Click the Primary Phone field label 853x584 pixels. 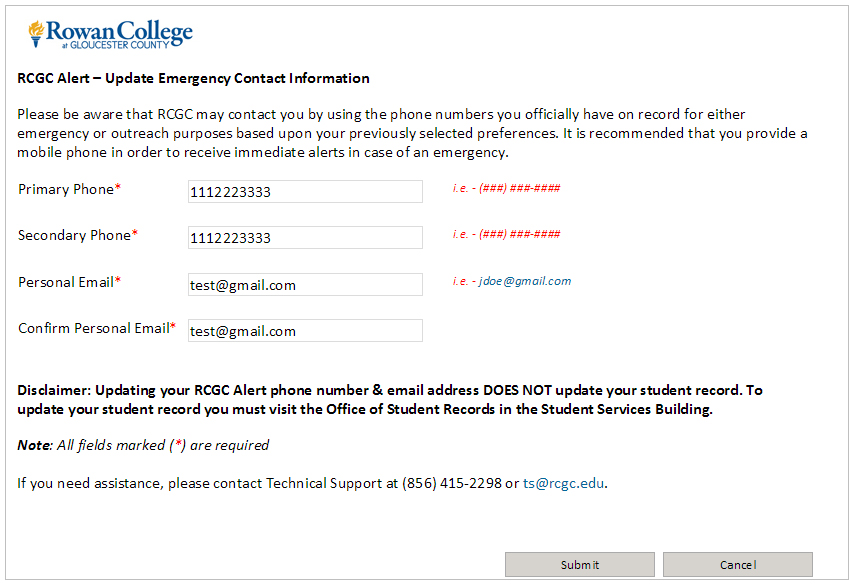pyautogui.click(x=68, y=190)
